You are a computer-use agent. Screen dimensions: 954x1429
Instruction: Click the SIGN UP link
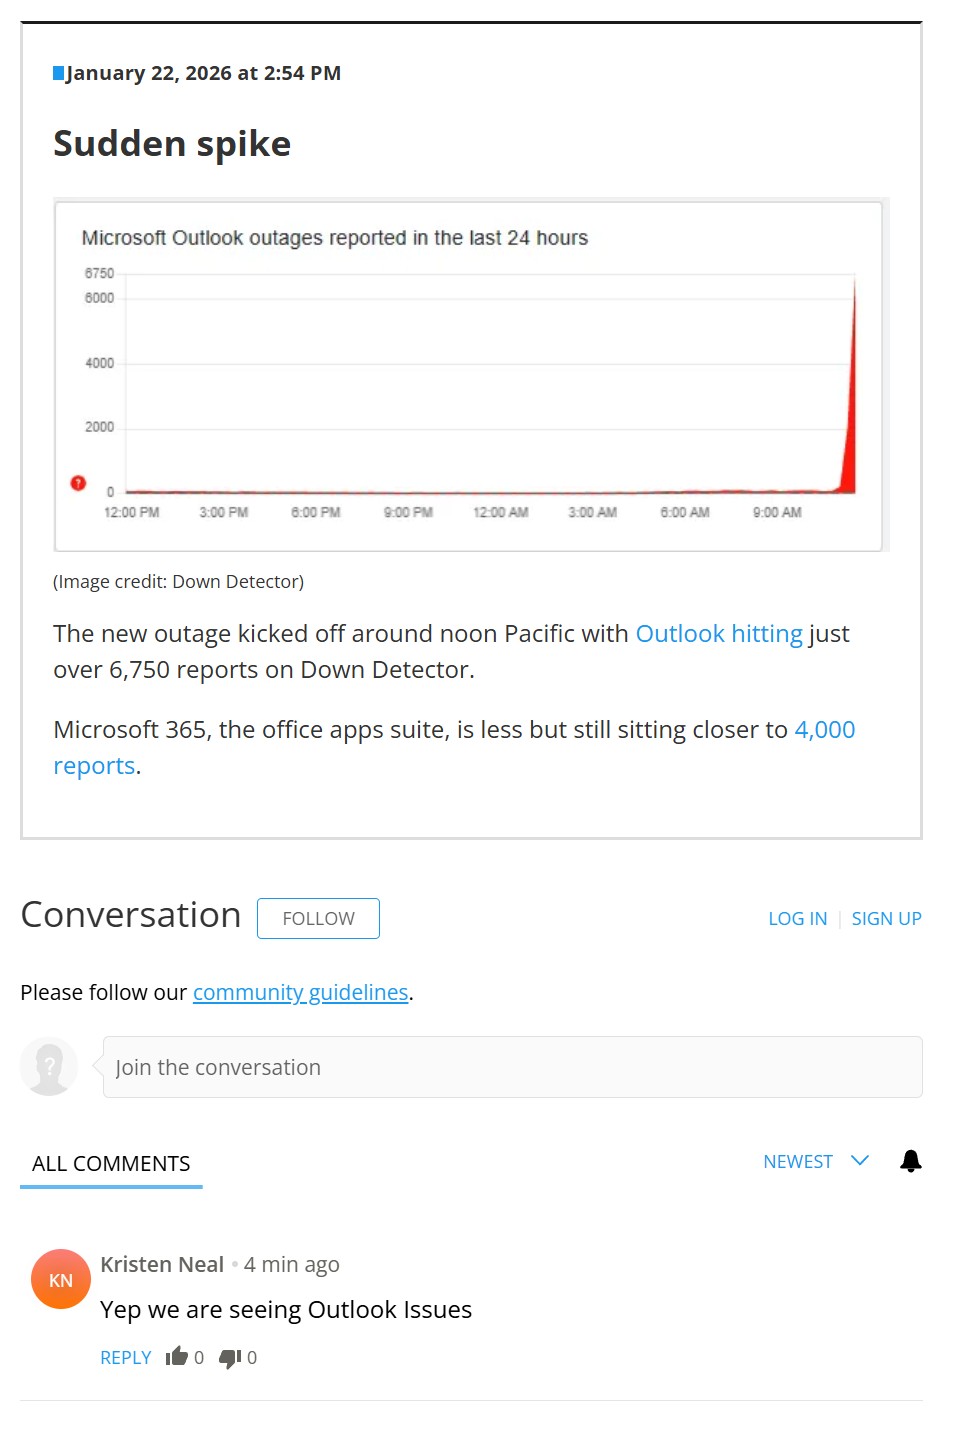tap(886, 918)
